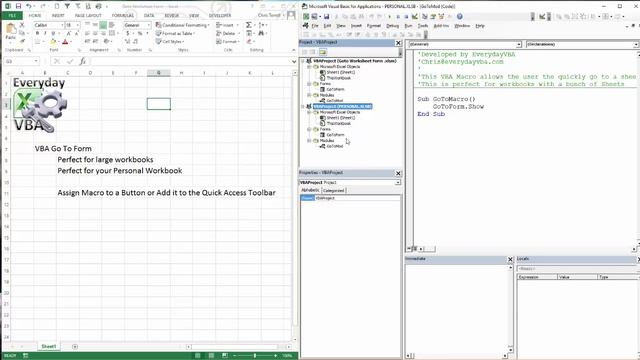This screenshot has height=360, width=640.
Task: Save the workbook from Excel's Quick Access Toolbar
Action: pos(18,6)
